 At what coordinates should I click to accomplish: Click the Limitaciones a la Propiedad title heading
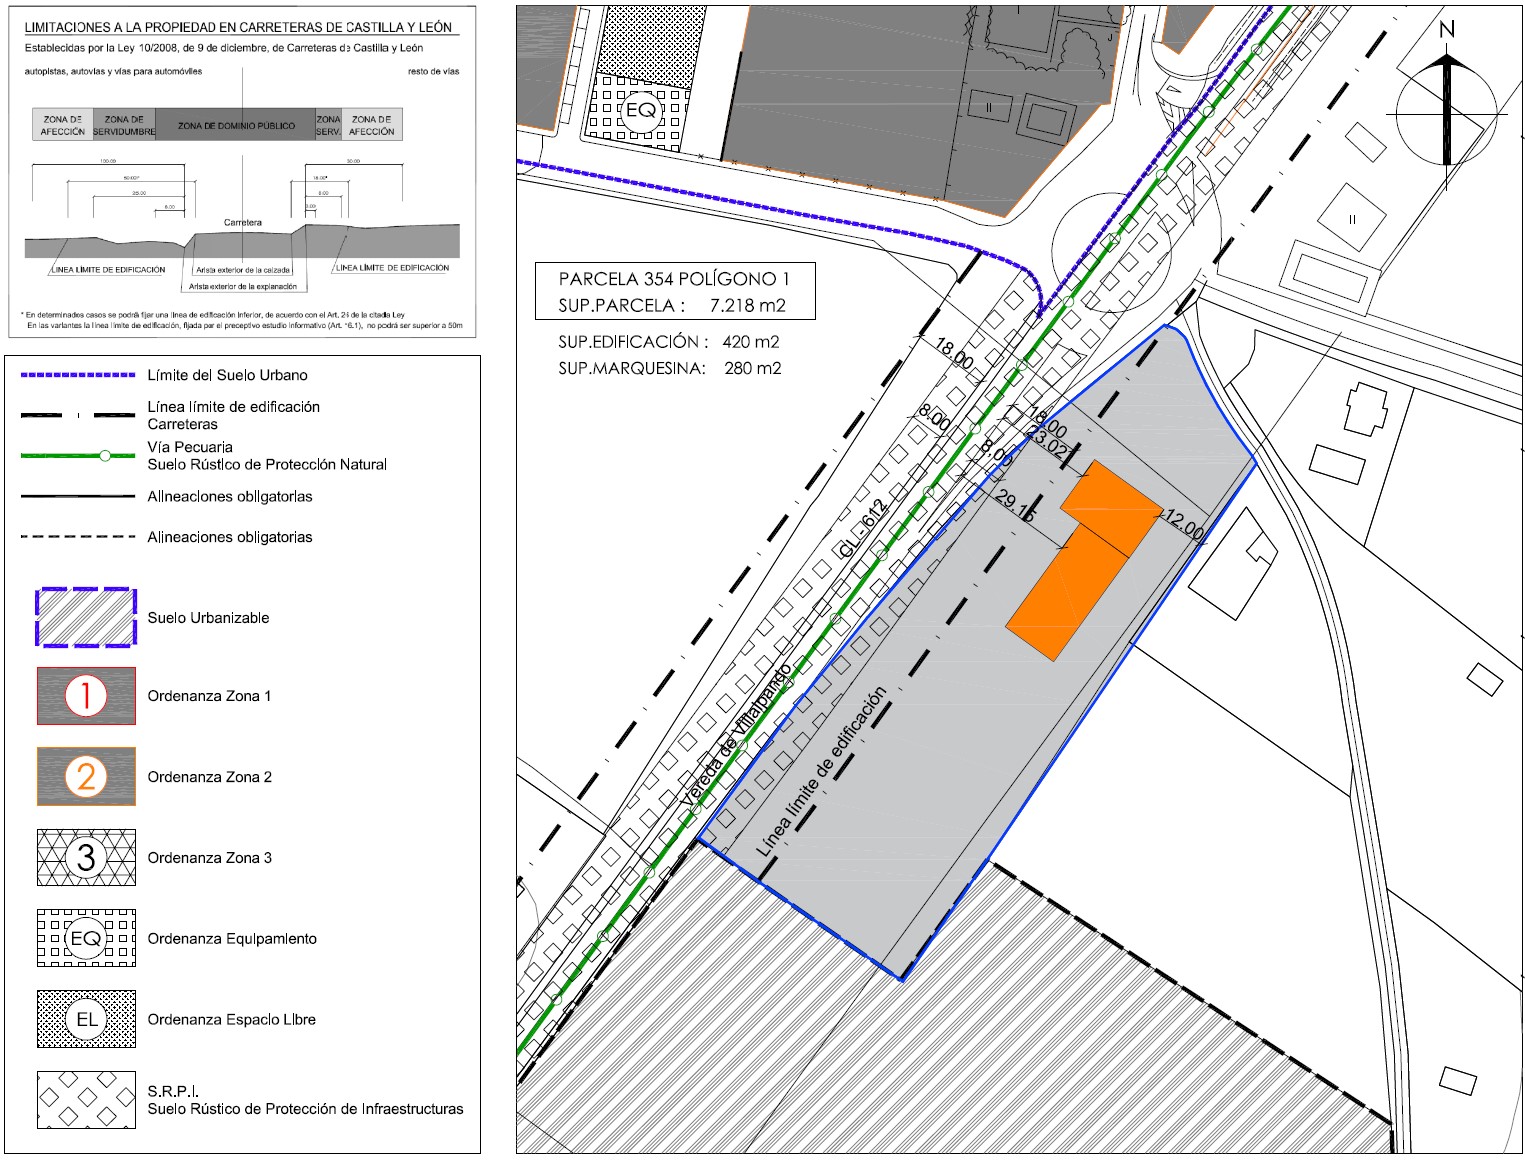coord(238,27)
